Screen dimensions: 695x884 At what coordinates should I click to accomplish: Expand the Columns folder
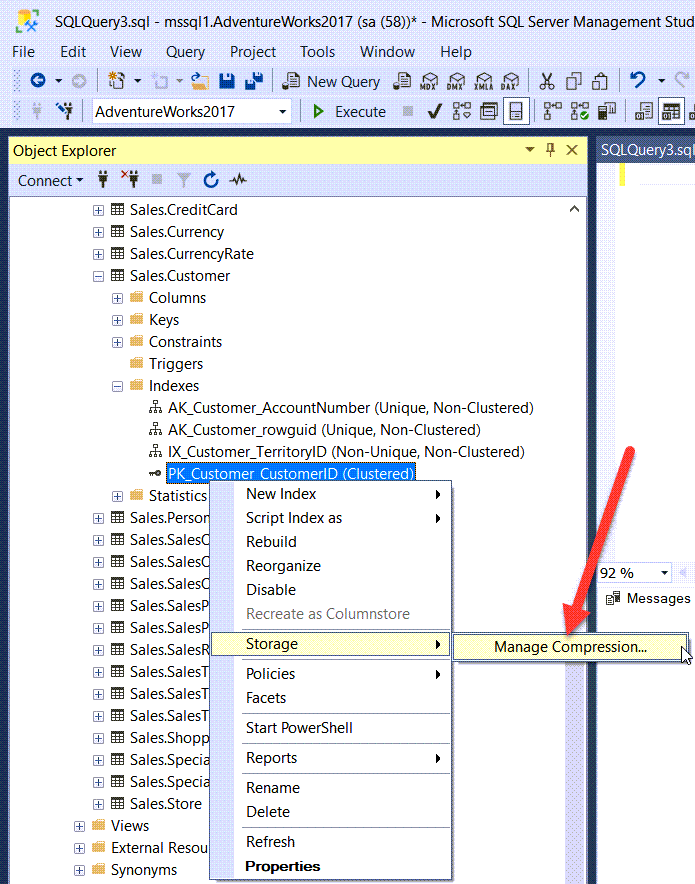[x=117, y=298]
